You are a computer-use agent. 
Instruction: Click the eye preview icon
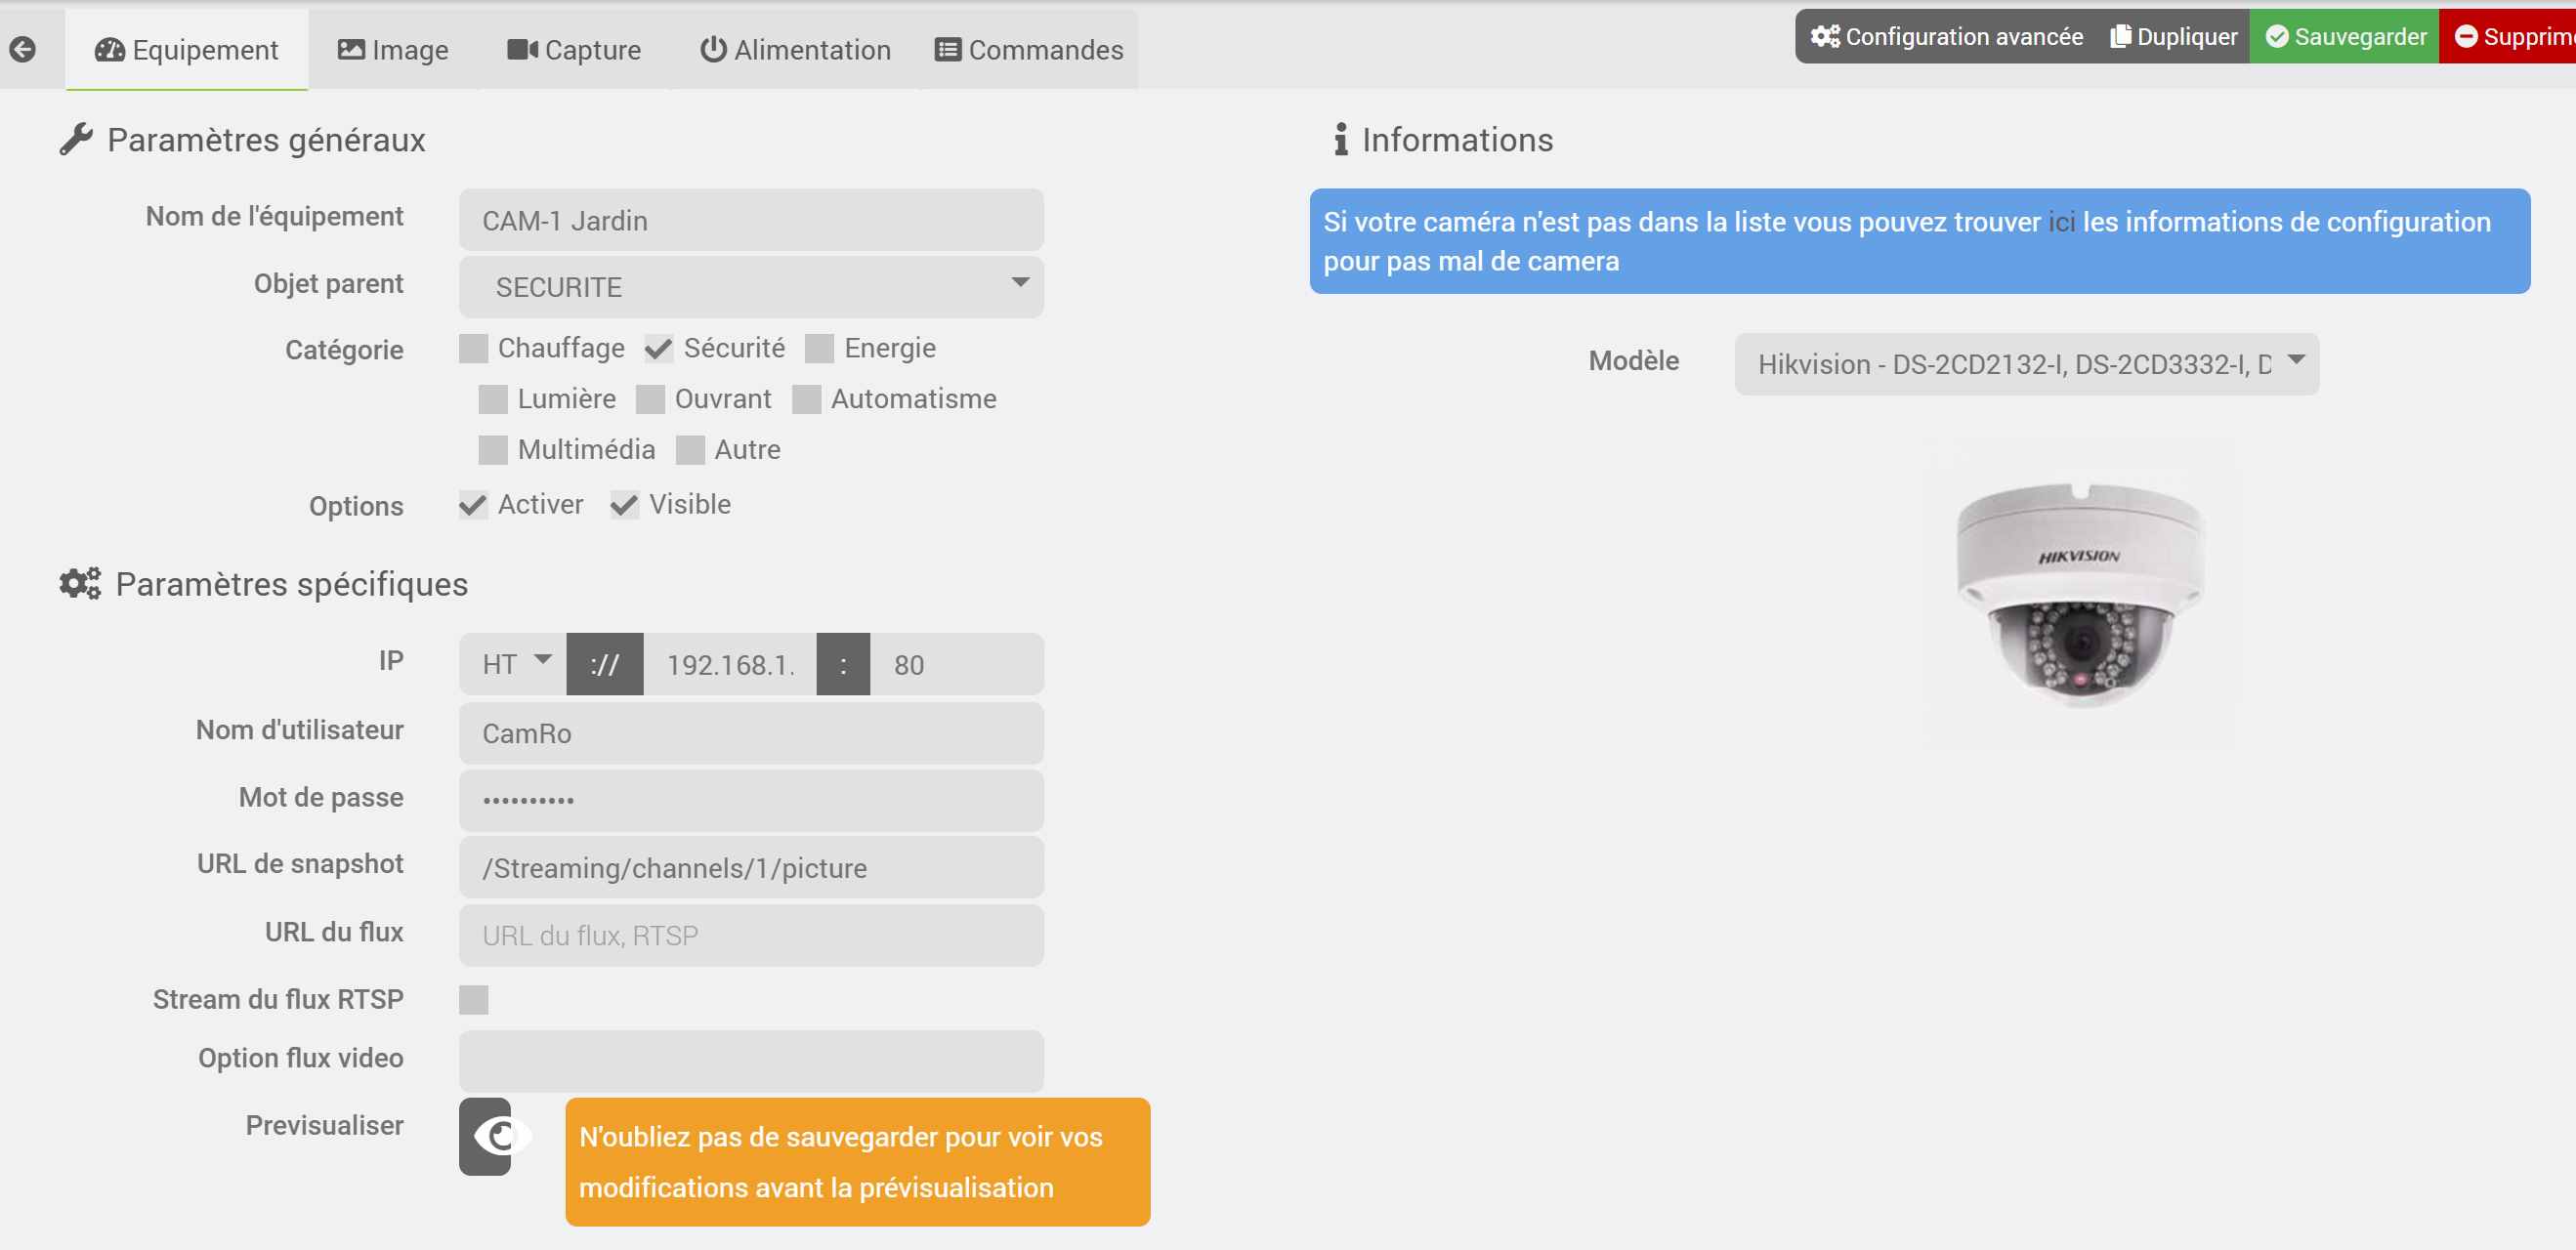coord(497,1136)
